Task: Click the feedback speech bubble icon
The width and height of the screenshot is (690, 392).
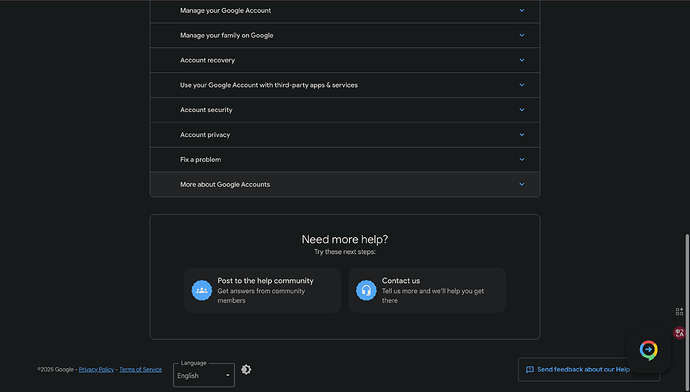Action: 530,370
